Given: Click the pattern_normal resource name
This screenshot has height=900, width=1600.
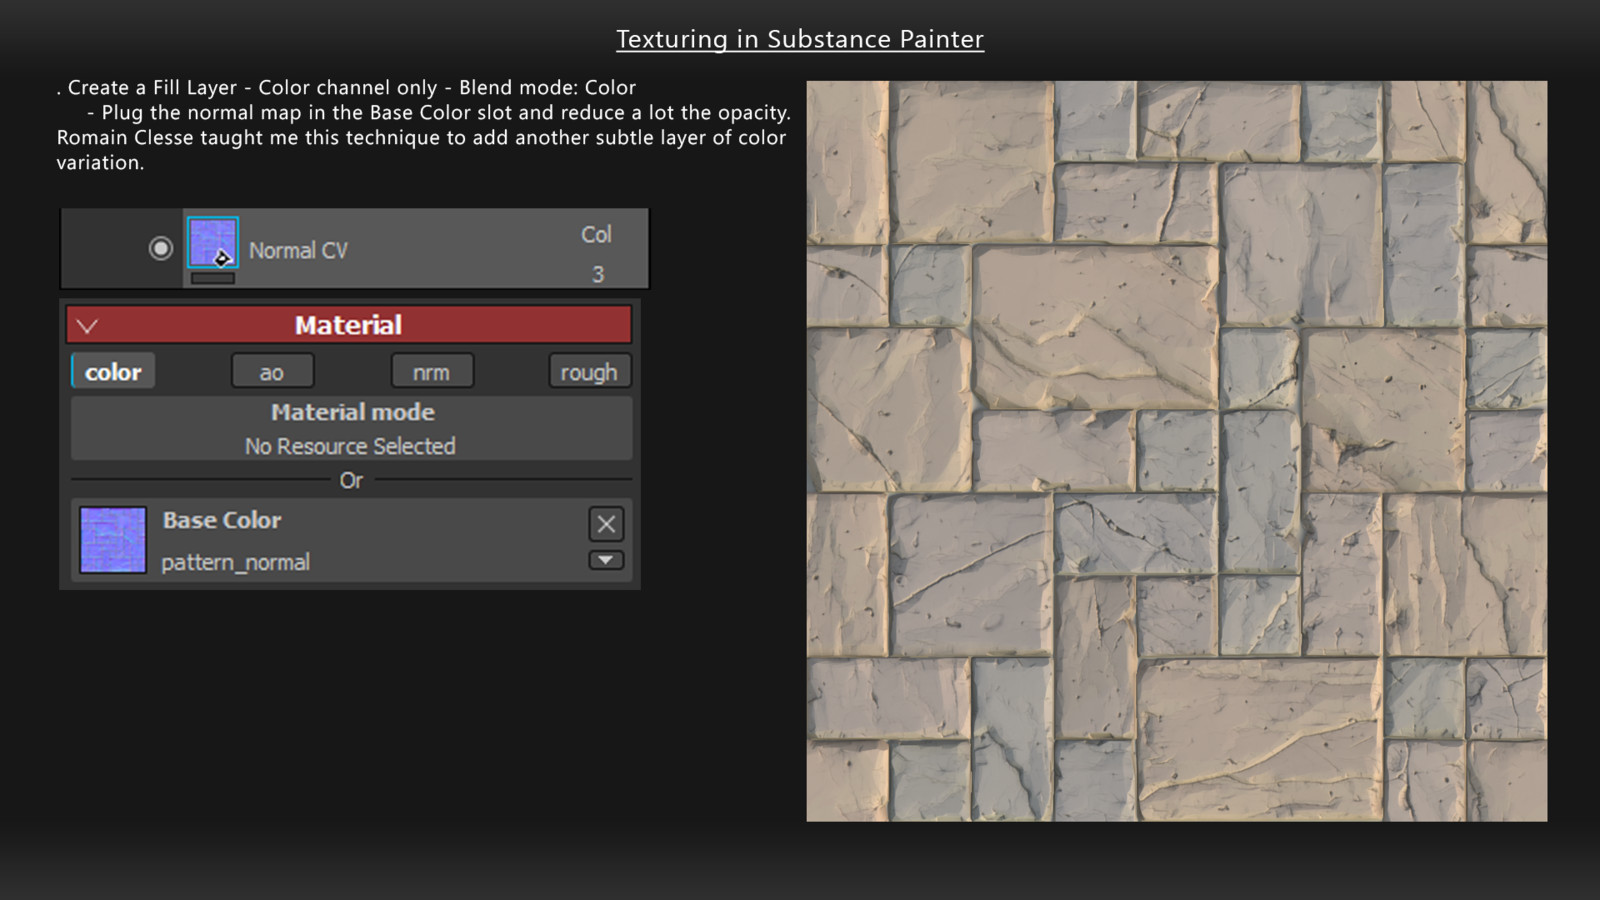Looking at the screenshot, I should pos(235,562).
